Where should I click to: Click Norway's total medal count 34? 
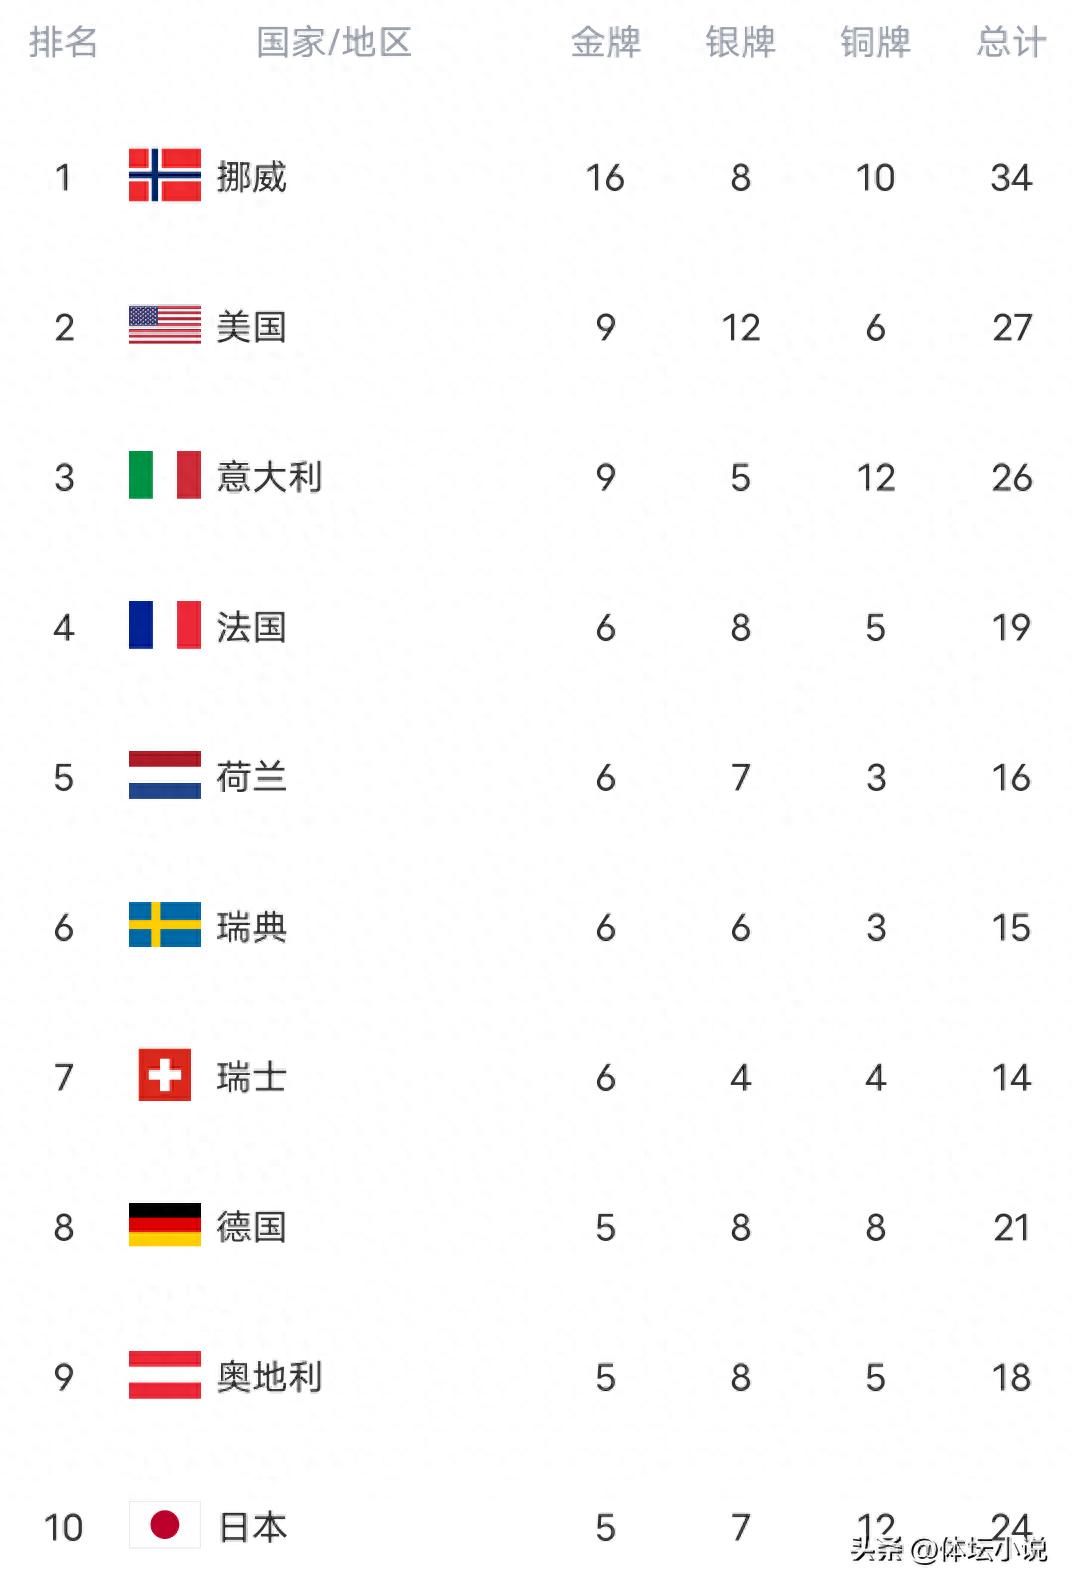click(1011, 177)
